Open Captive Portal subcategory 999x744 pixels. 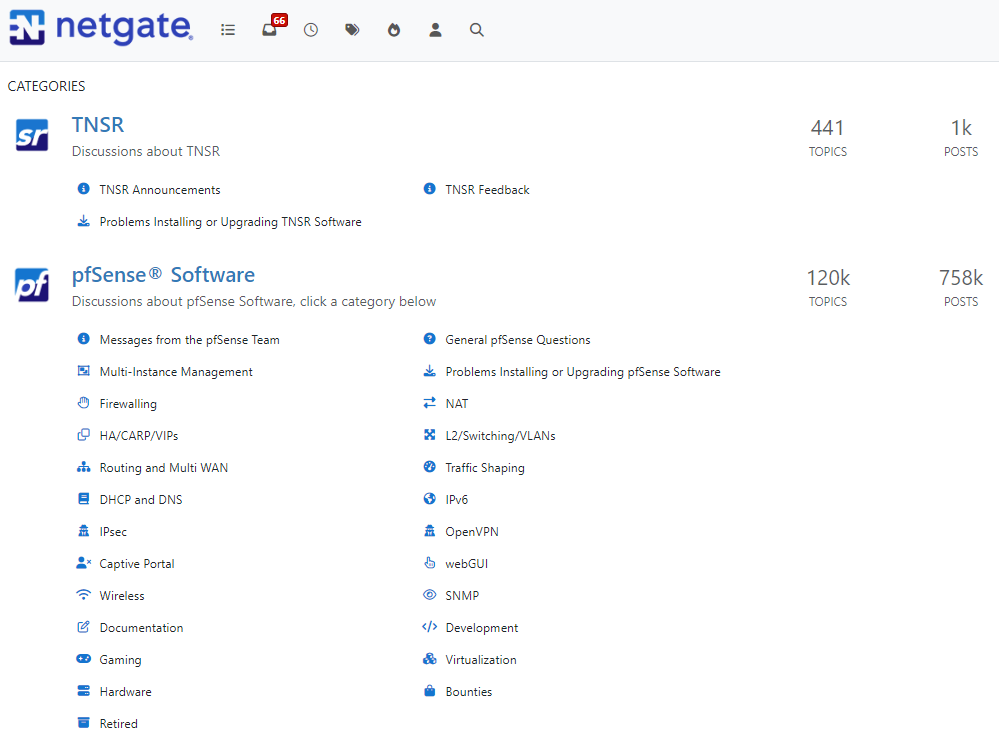coord(137,564)
